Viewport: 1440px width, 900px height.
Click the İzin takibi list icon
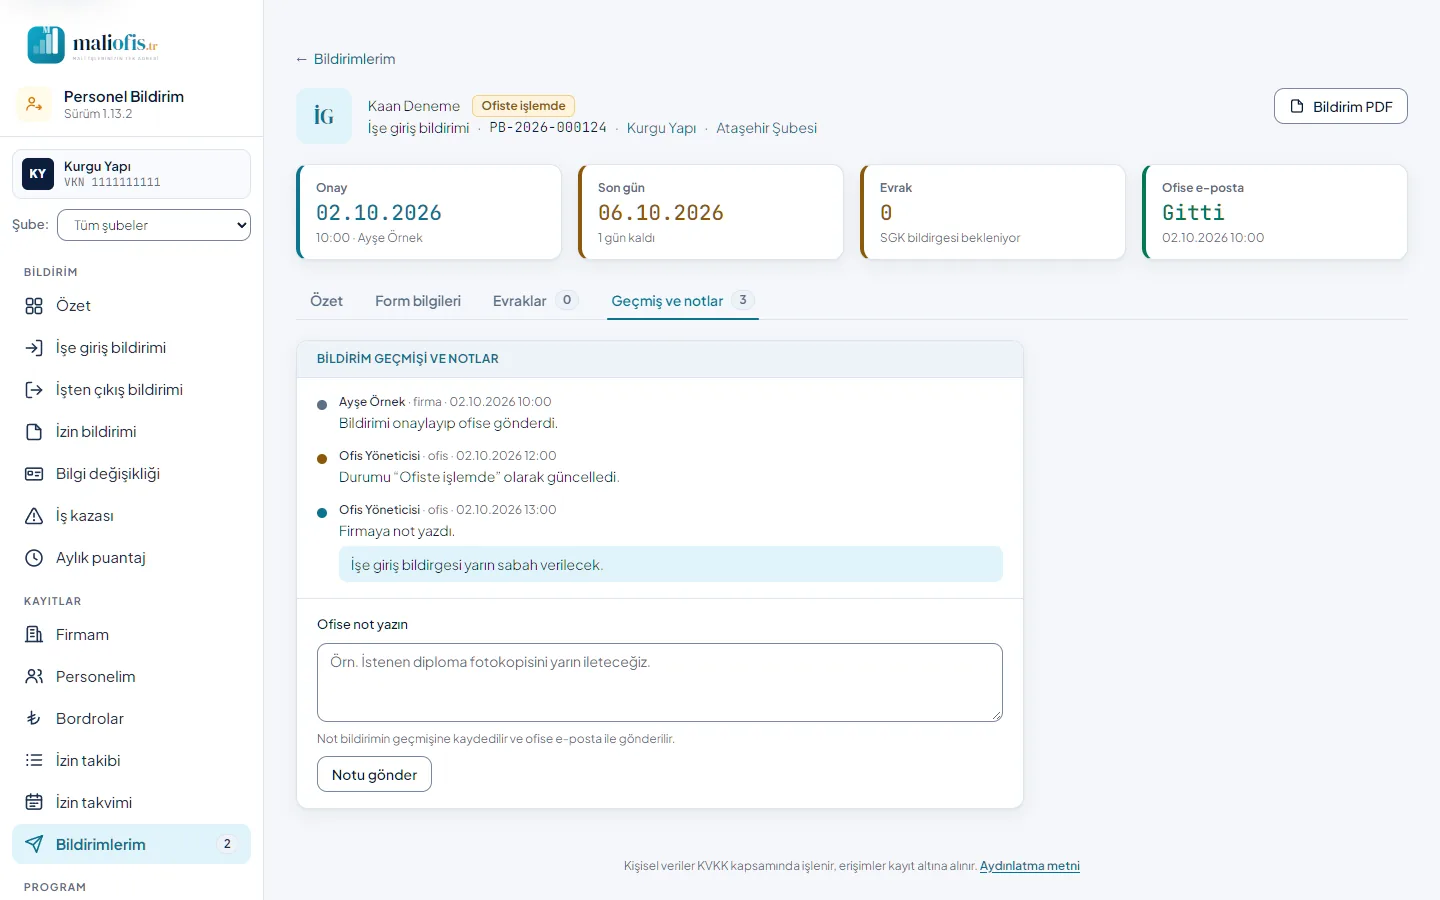coord(34,761)
